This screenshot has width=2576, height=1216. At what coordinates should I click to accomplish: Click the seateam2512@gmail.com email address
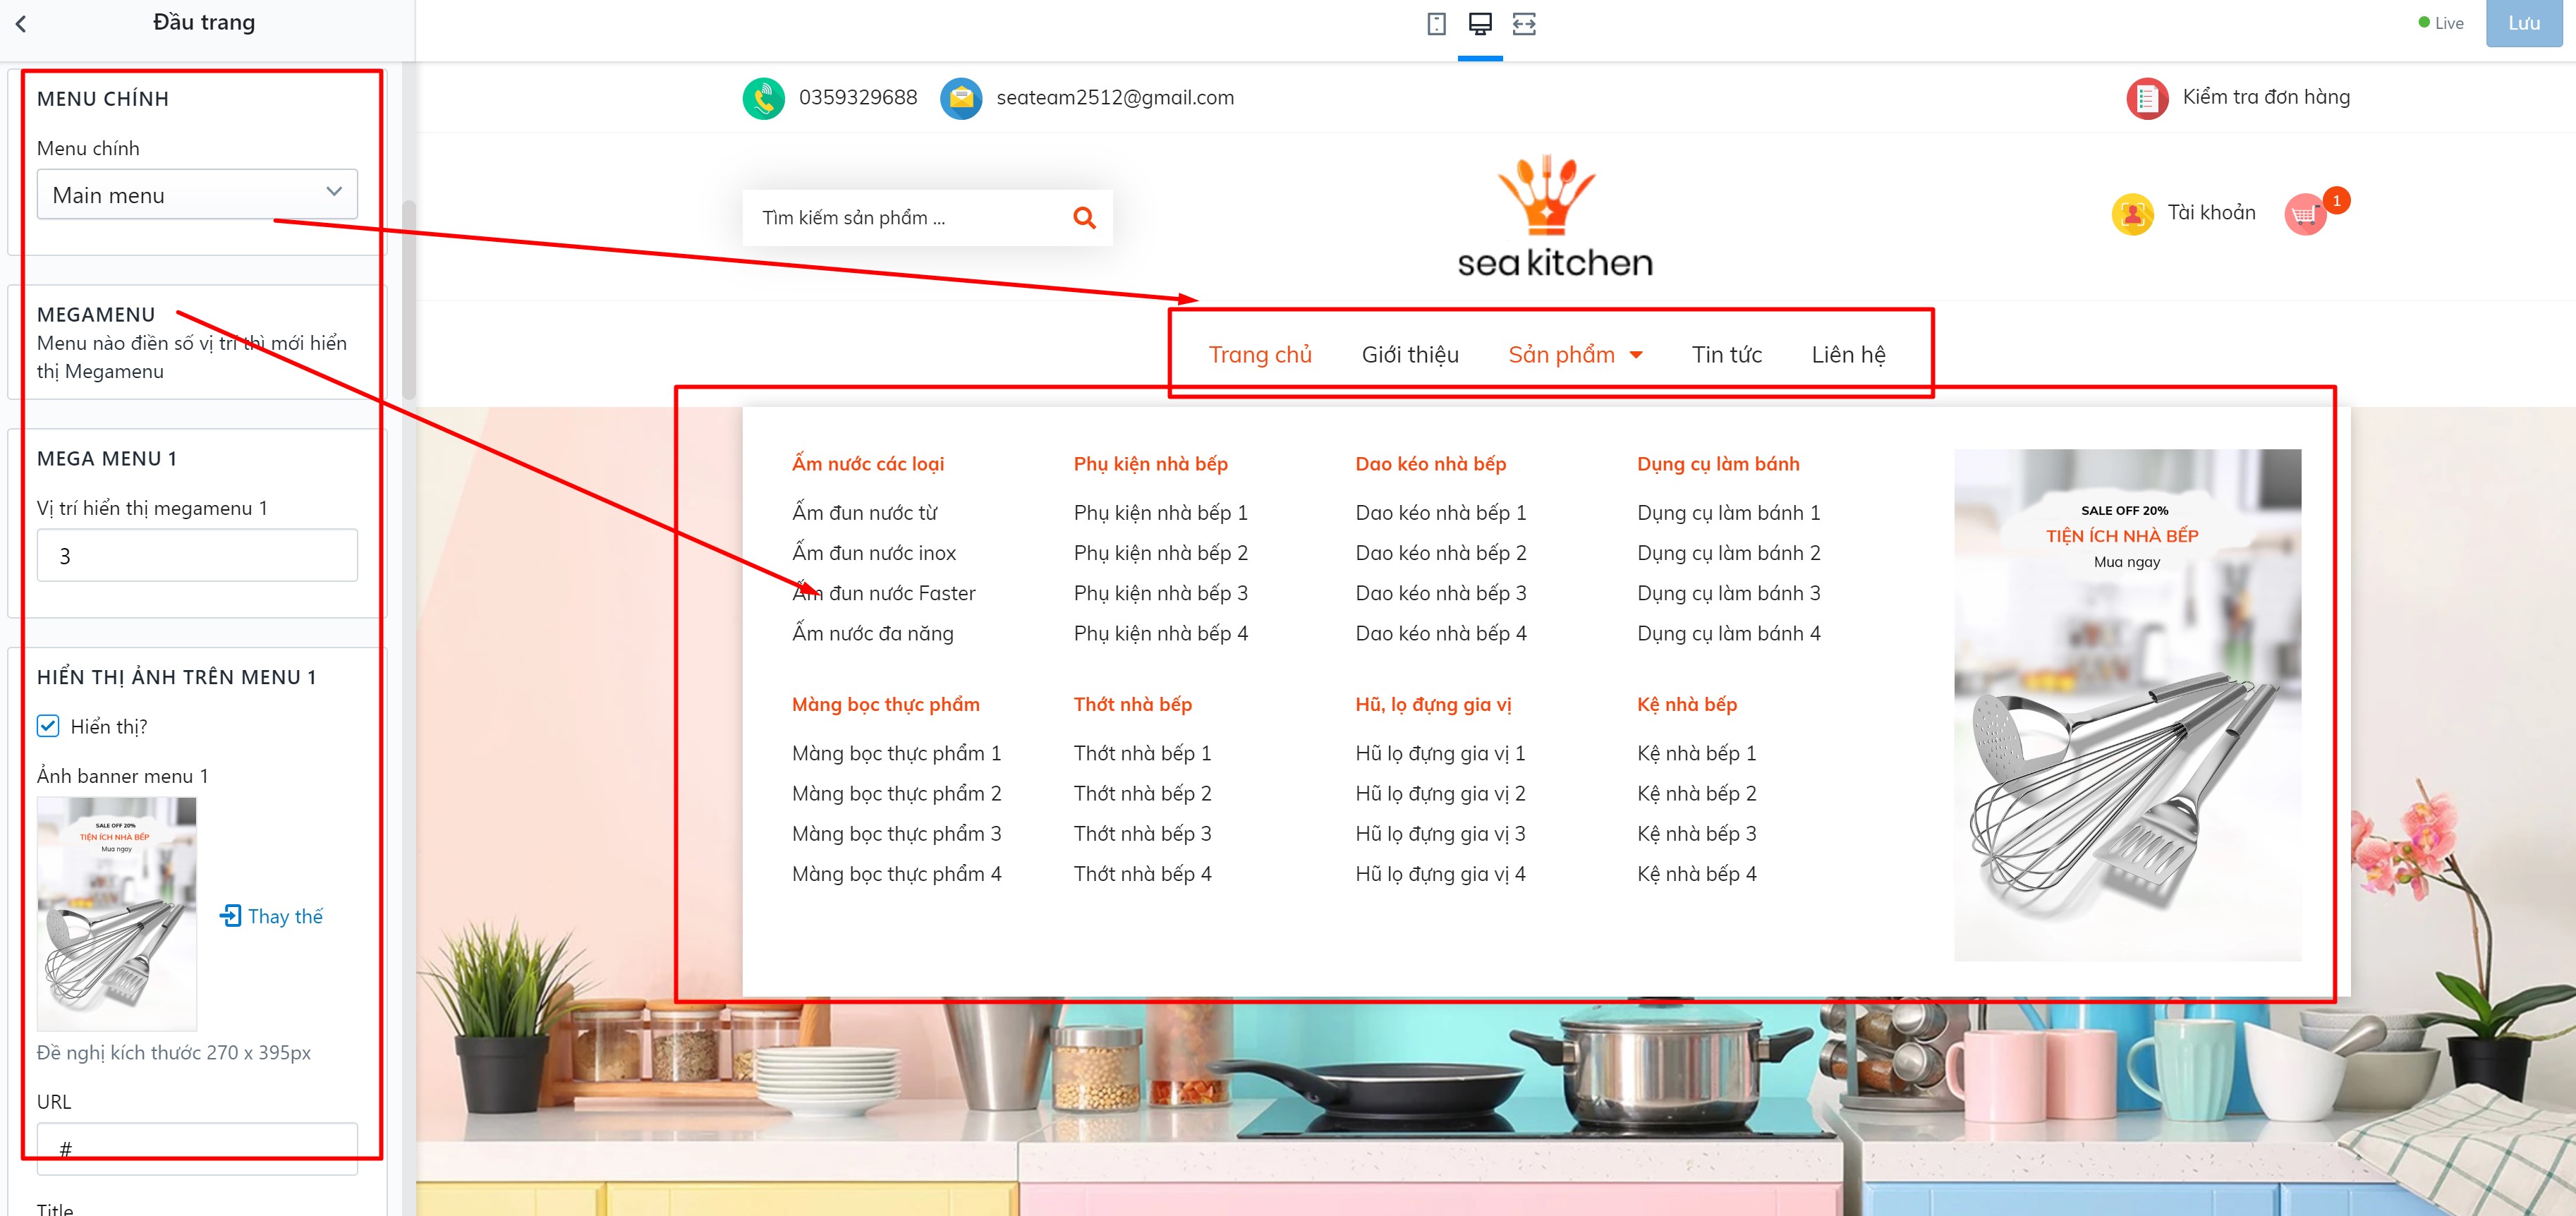1115,97
